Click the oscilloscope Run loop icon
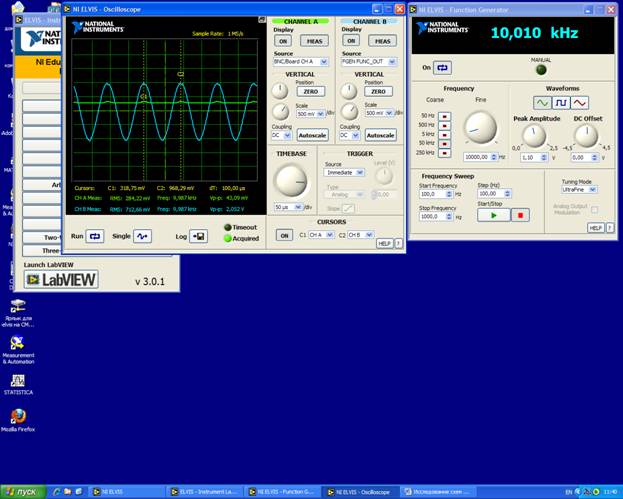The image size is (623, 499). [95, 236]
